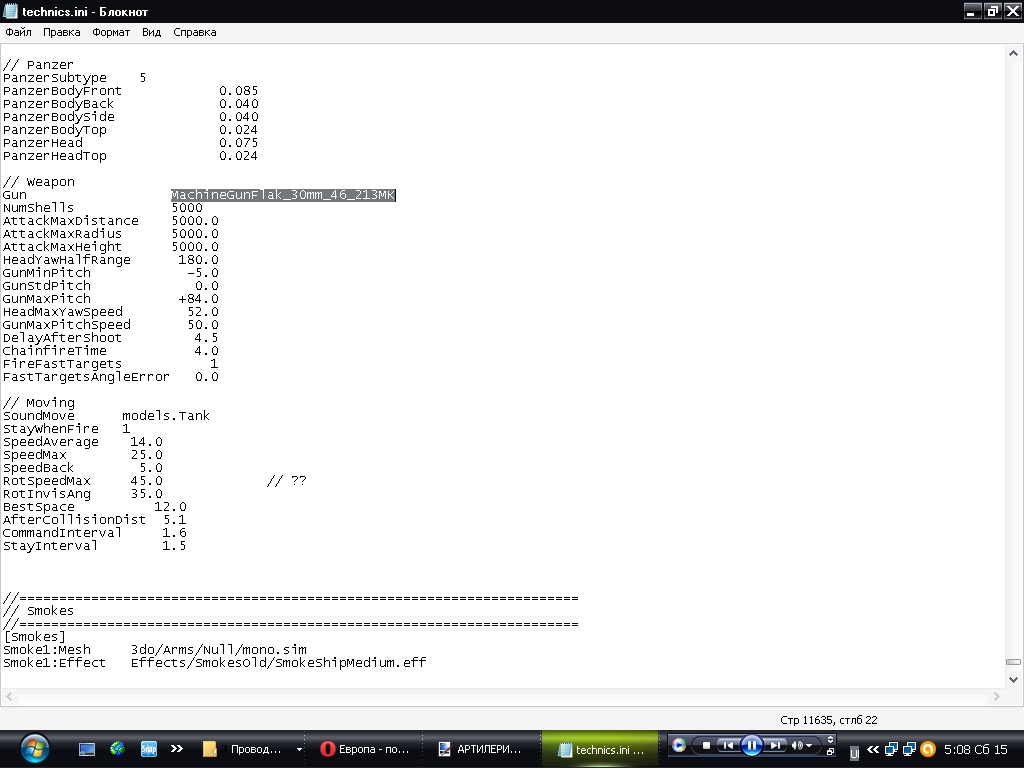Pause playback in media player toolbar
1024x768 pixels.
pos(752,745)
